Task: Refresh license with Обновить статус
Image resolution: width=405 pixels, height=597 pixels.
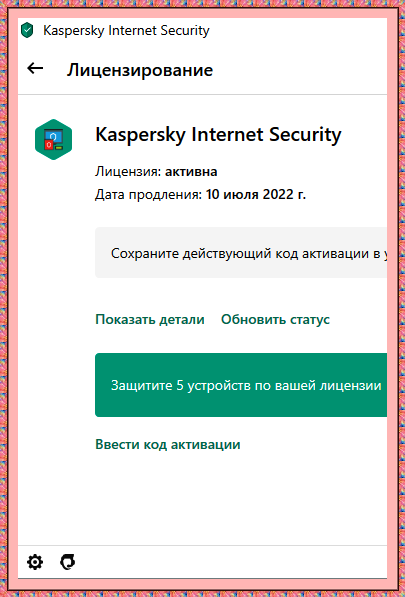Action: pos(275,319)
